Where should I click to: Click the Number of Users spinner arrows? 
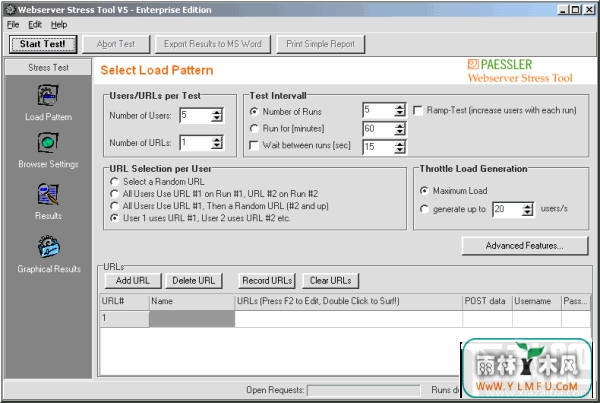tap(217, 115)
